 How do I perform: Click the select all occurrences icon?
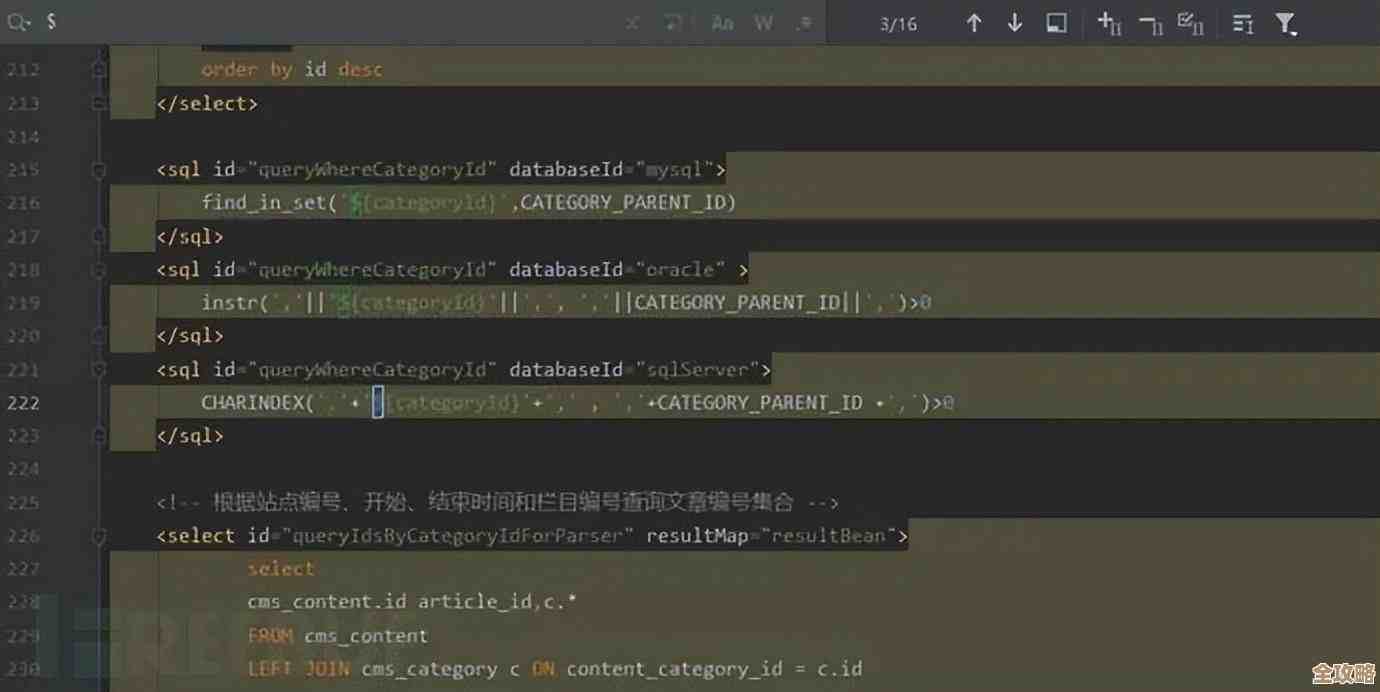[1191, 24]
